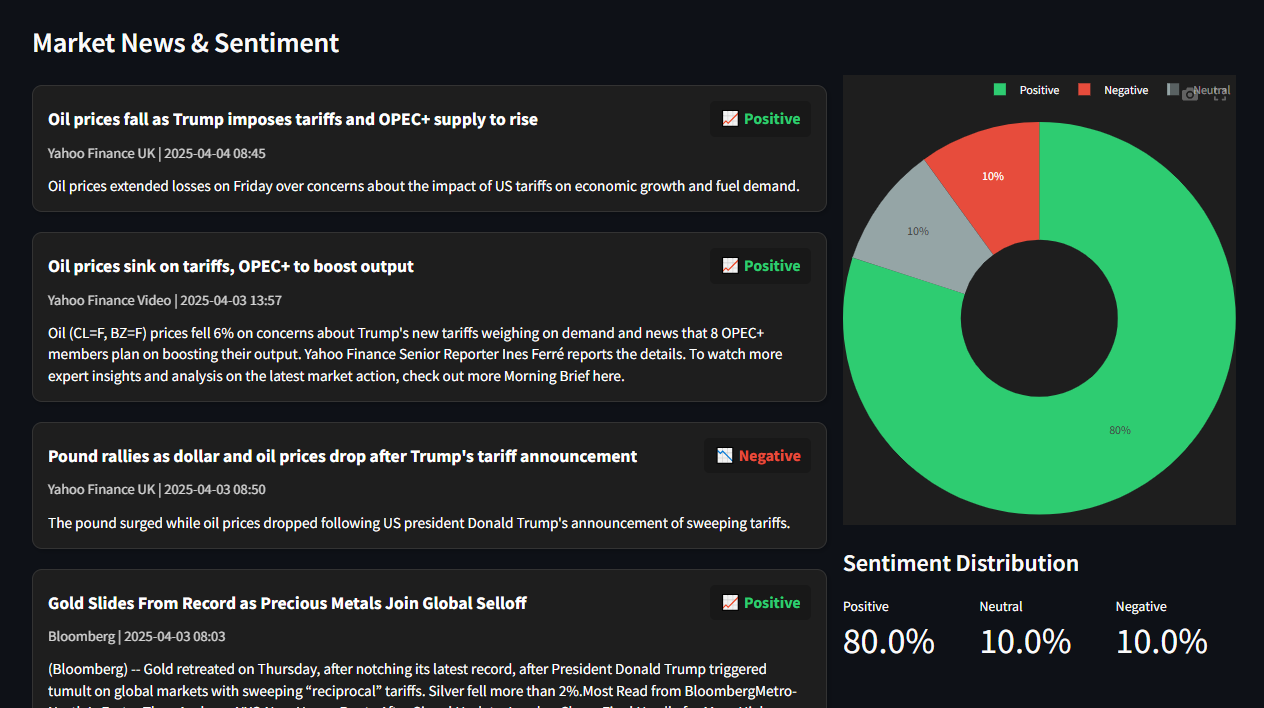Select the green Positive legend swatch
The image size is (1264, 708).
pos(999,90)
